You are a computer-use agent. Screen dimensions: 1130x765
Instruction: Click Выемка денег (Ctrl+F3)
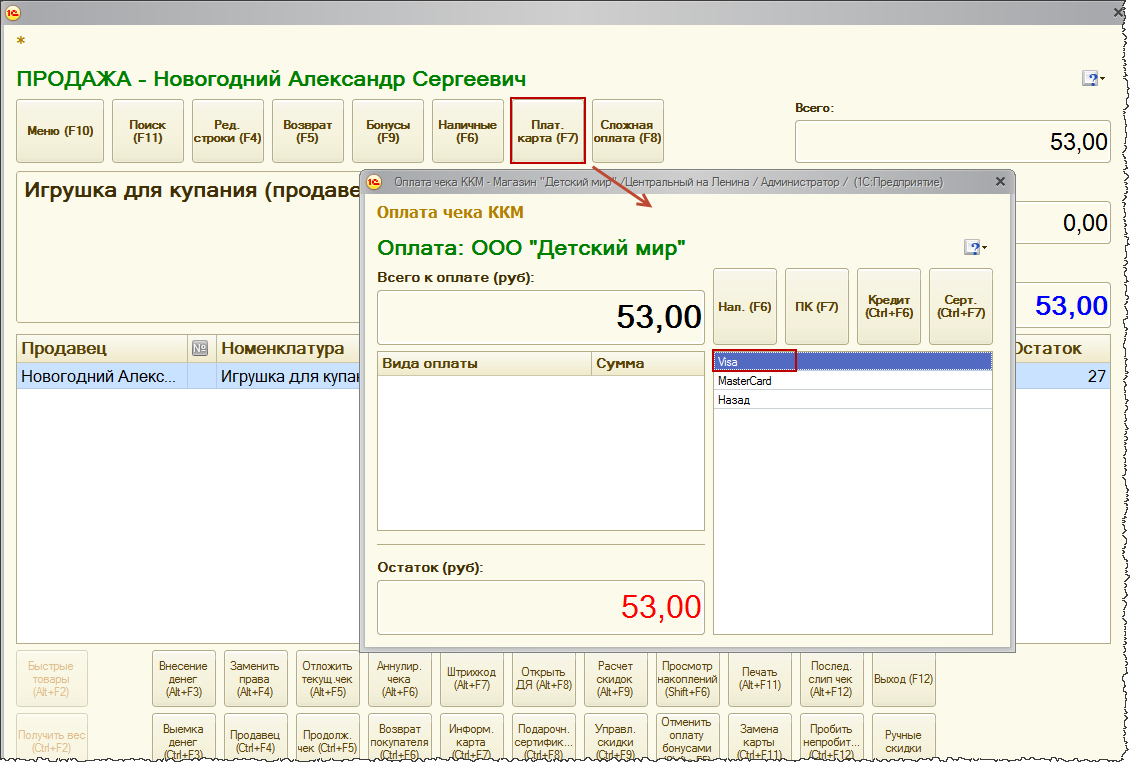(183, 738)
